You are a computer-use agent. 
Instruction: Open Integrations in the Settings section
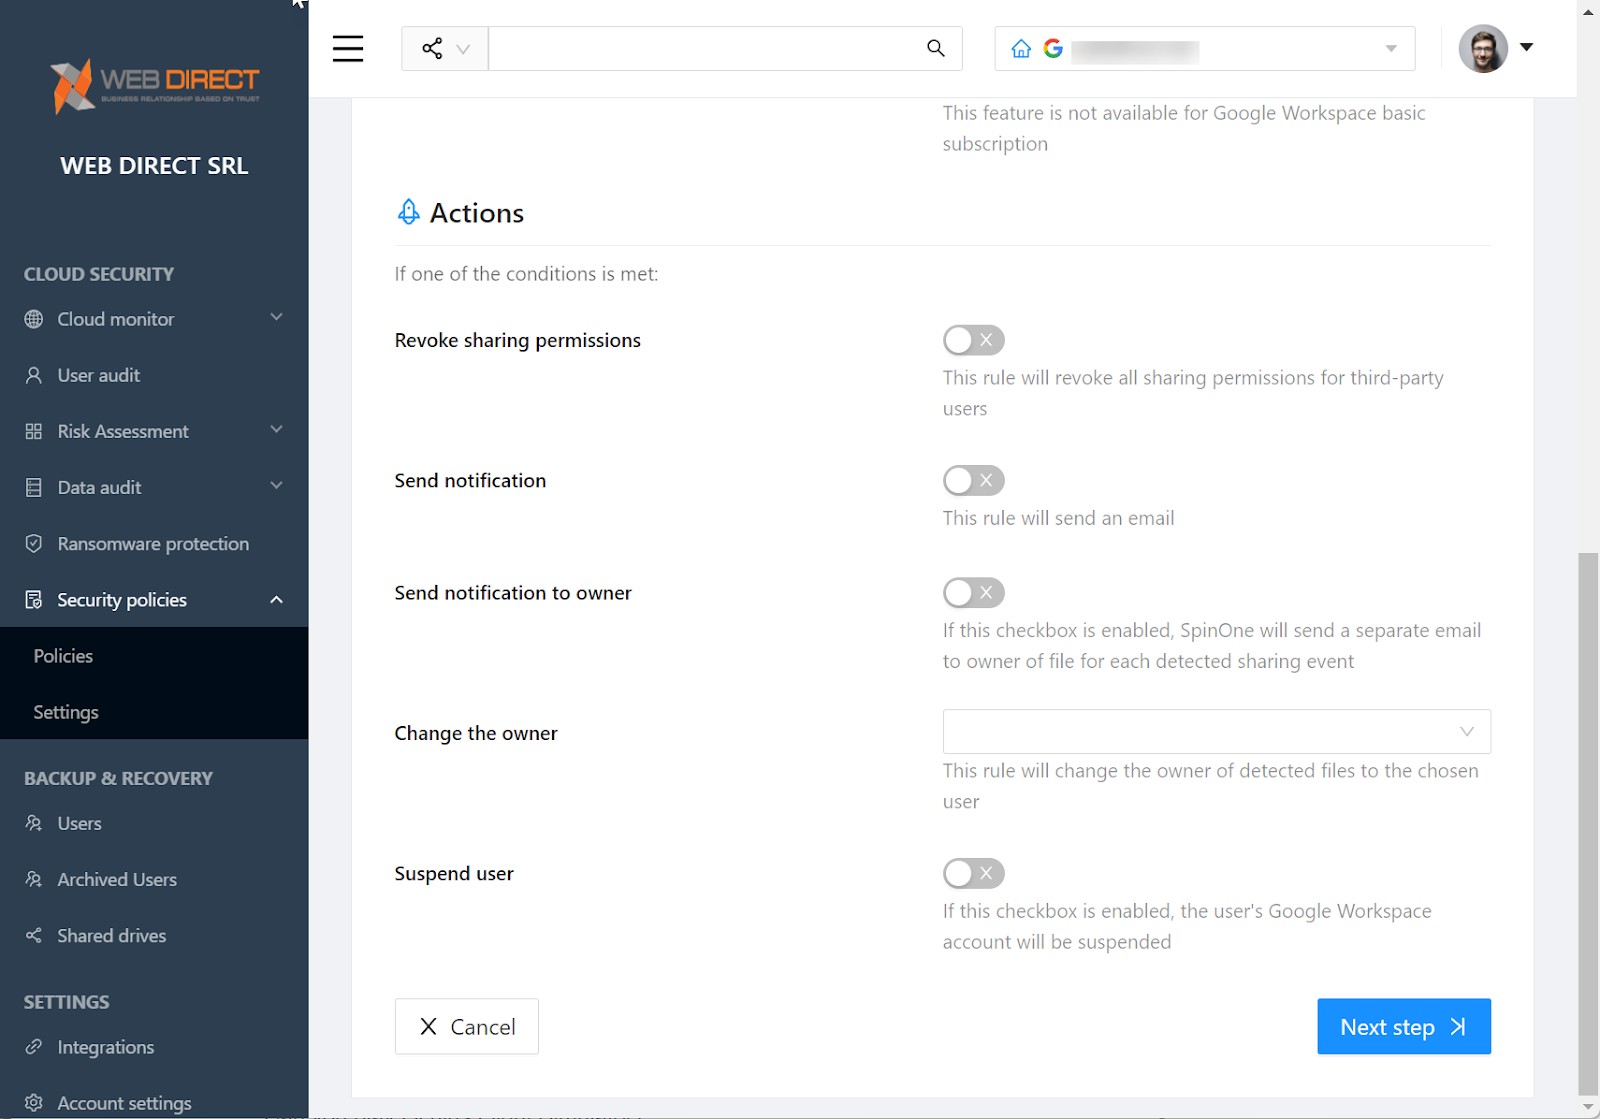coord(105,1047)
